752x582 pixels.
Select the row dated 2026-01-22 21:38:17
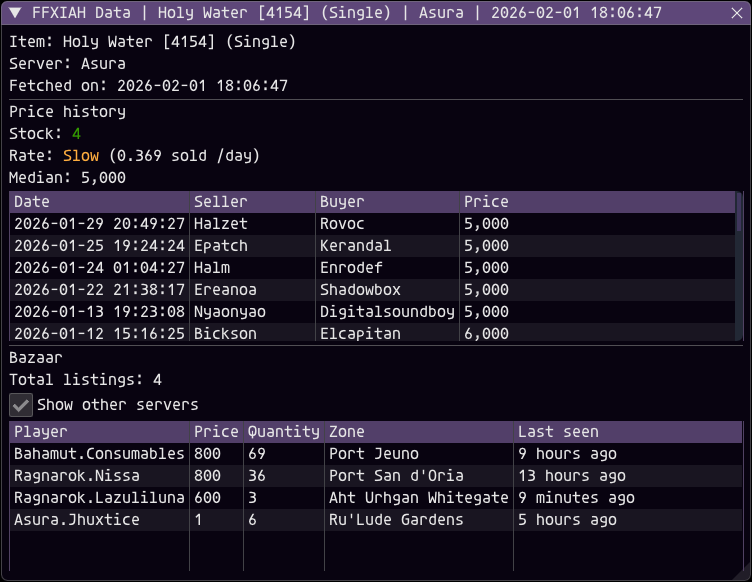(372, 290)
